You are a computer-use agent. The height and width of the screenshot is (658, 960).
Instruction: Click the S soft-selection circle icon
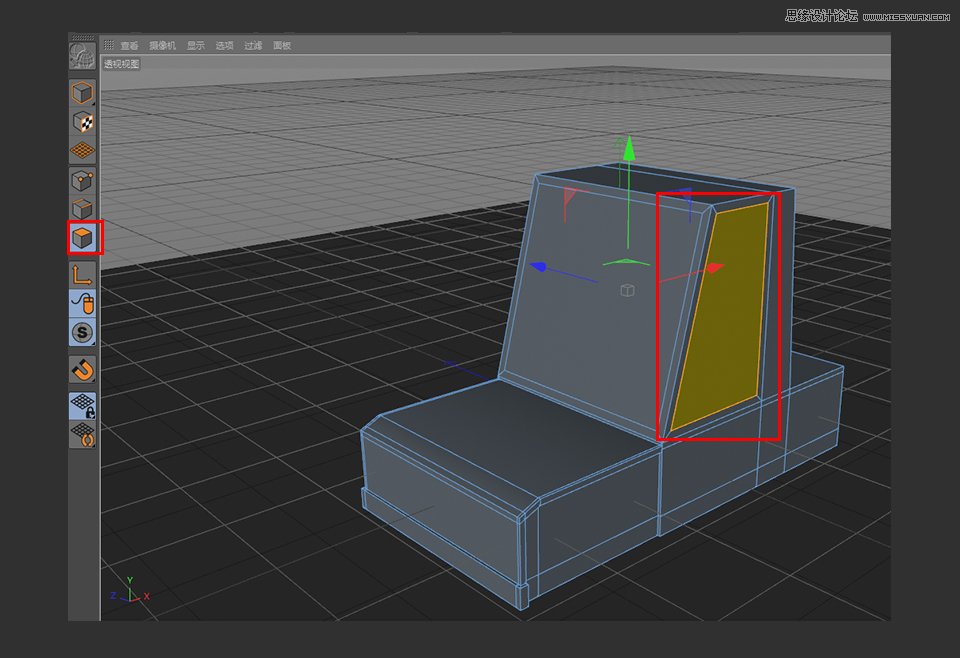tap(83, 329)
